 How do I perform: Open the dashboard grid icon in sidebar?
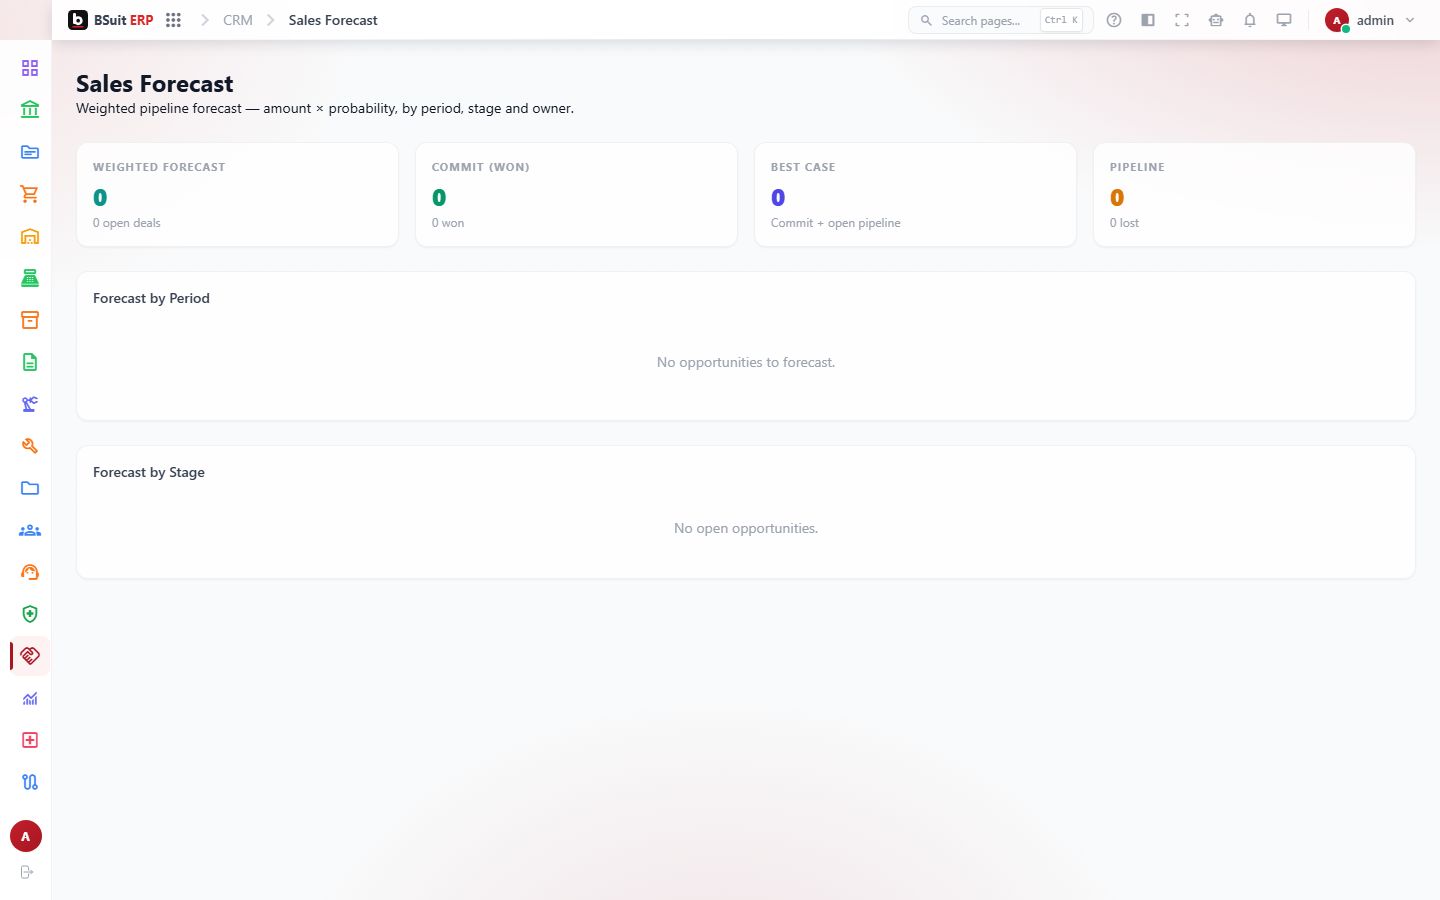(30, 68)
